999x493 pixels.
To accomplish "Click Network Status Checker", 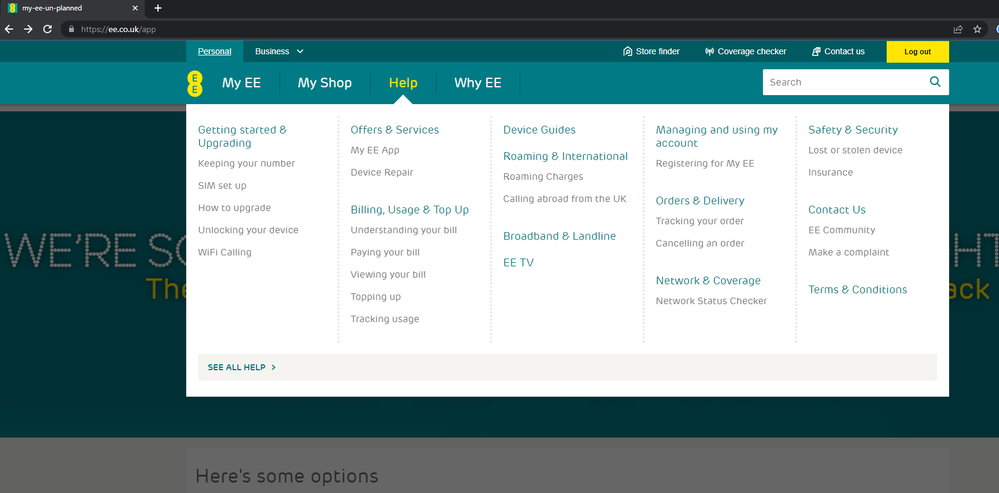I will pyautogui.click(x=712, y=301).
